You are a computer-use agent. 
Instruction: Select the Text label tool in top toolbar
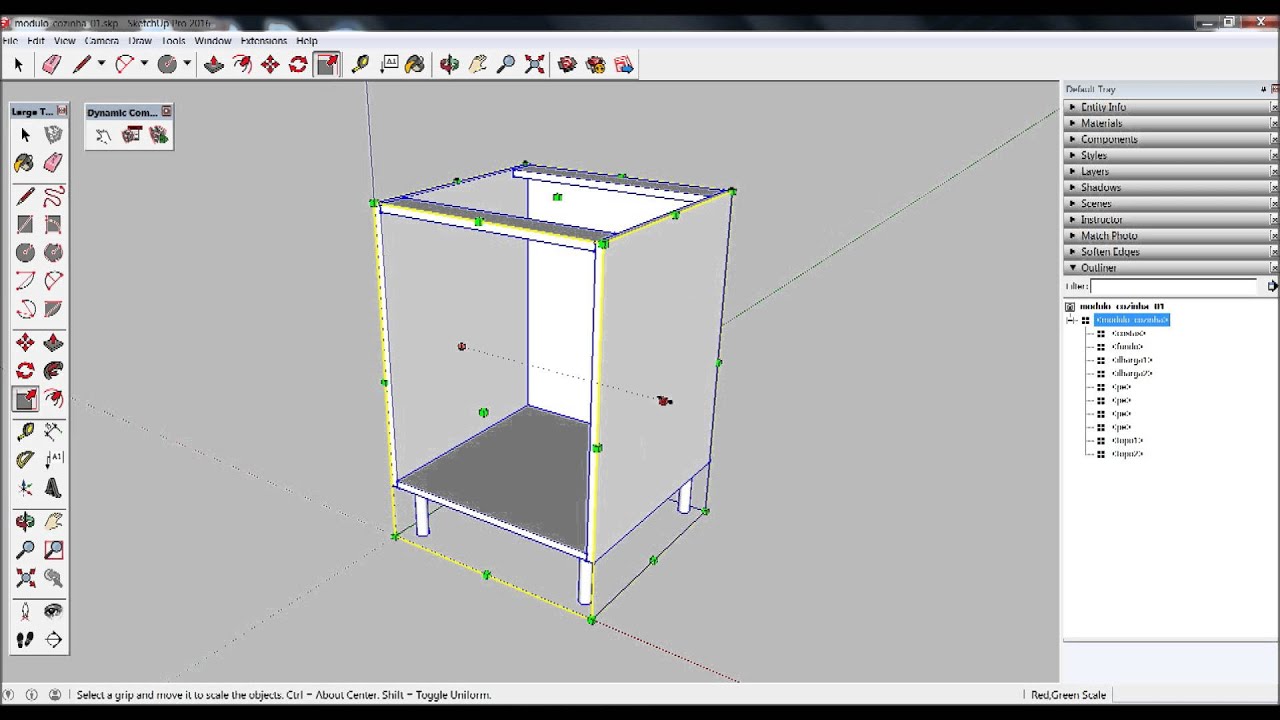(389, 64)
